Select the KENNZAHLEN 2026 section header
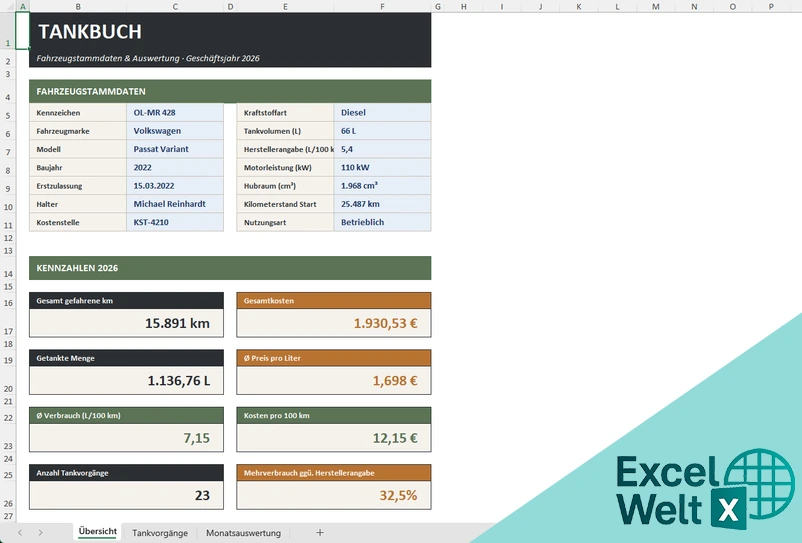This screenshot has height=543, width=802. [x=230, y=268]
